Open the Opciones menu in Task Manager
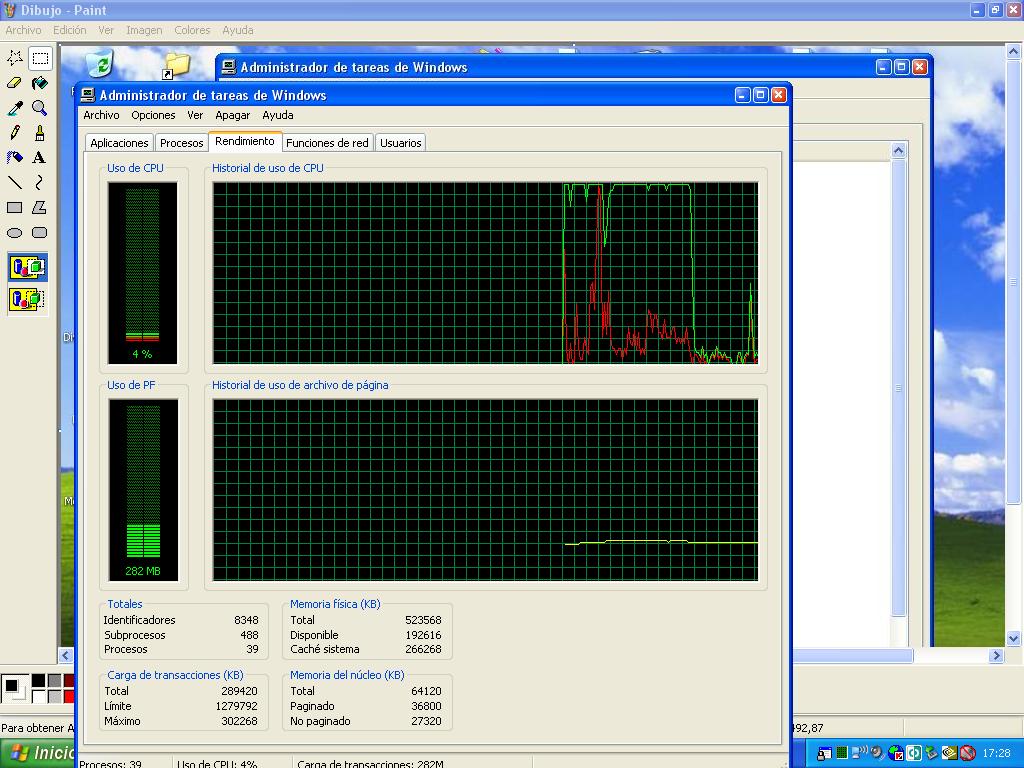Screen dimensions: 1024x768 pyautogui.click(x=153, y=115)
